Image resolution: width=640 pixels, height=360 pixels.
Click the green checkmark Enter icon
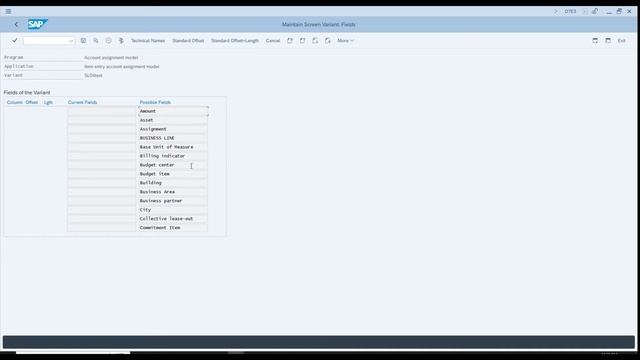coord(15,40)
